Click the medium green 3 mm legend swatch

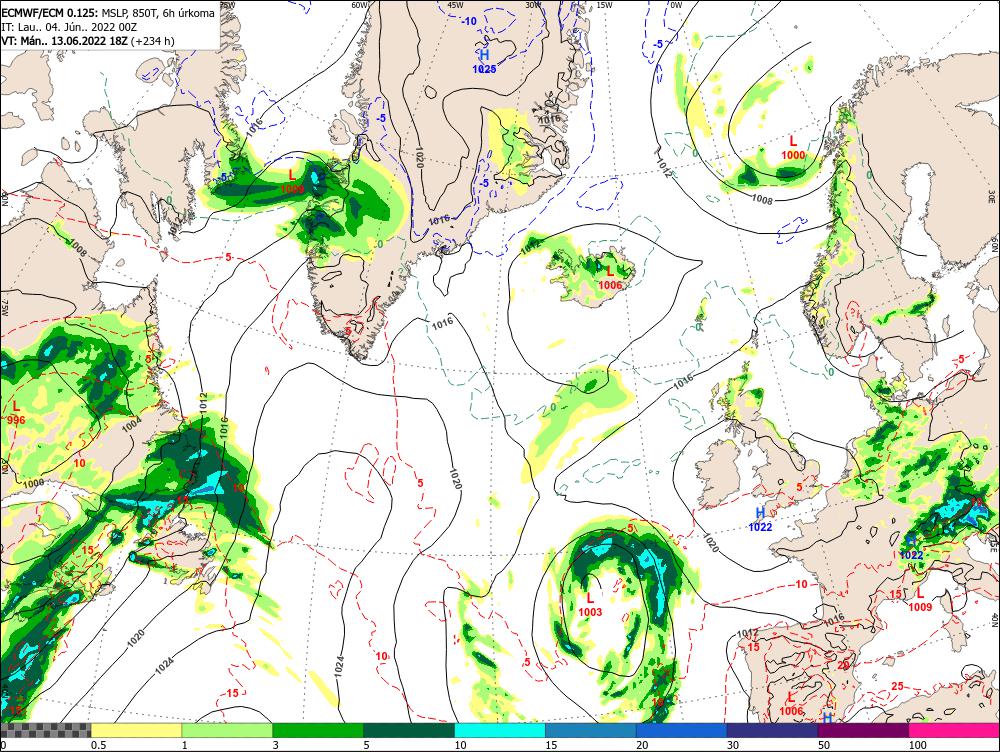click(x=318, y=730)
